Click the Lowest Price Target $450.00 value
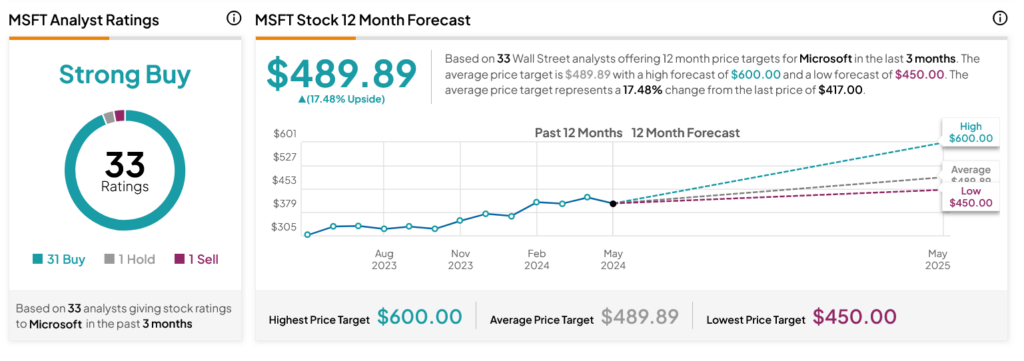The image size is (1024, 361). pyautogui.click(x=855, y=318)
